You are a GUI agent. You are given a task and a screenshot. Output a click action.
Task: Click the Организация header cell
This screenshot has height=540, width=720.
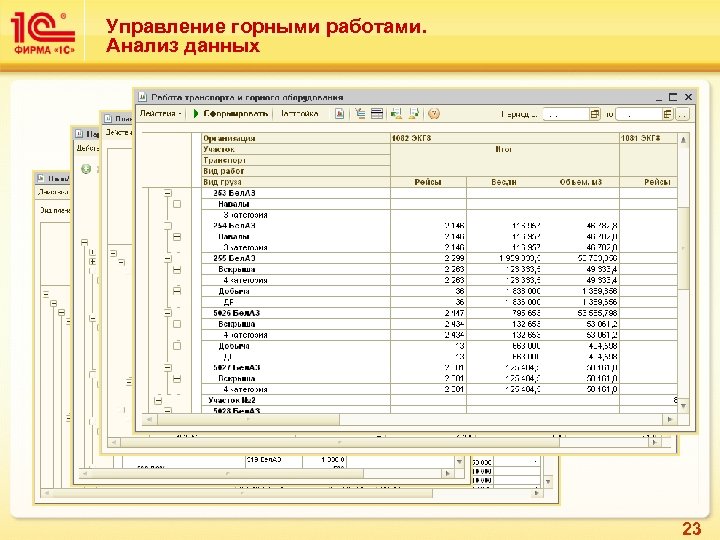pos(296,138)
